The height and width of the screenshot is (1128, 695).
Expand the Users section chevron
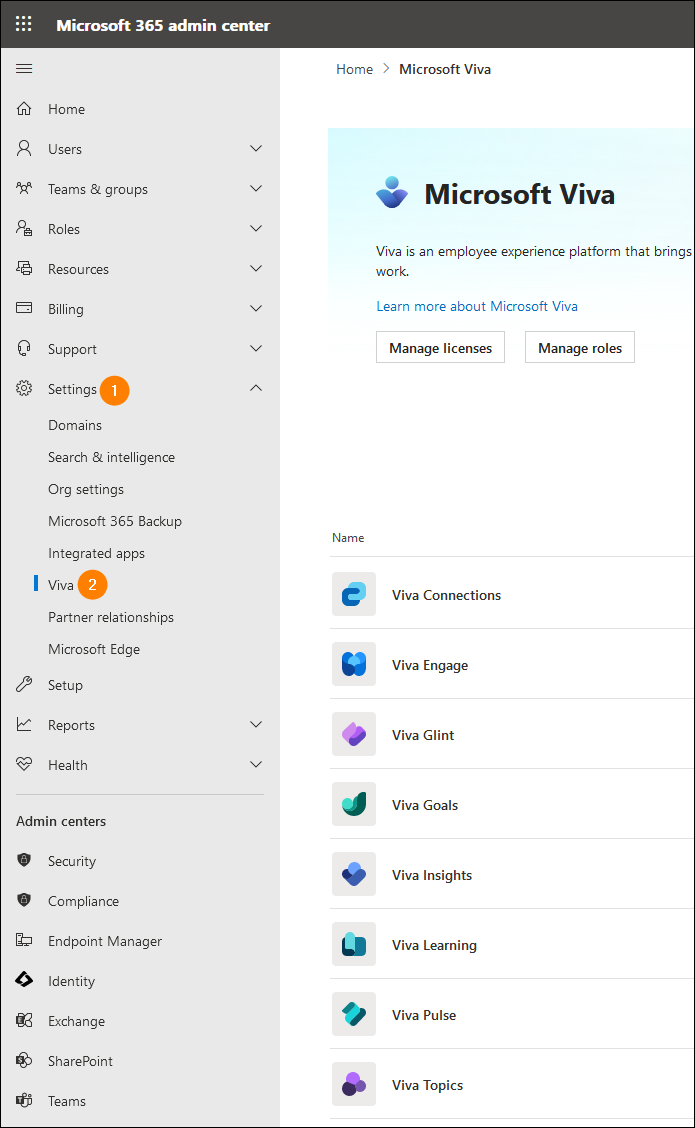255,148
